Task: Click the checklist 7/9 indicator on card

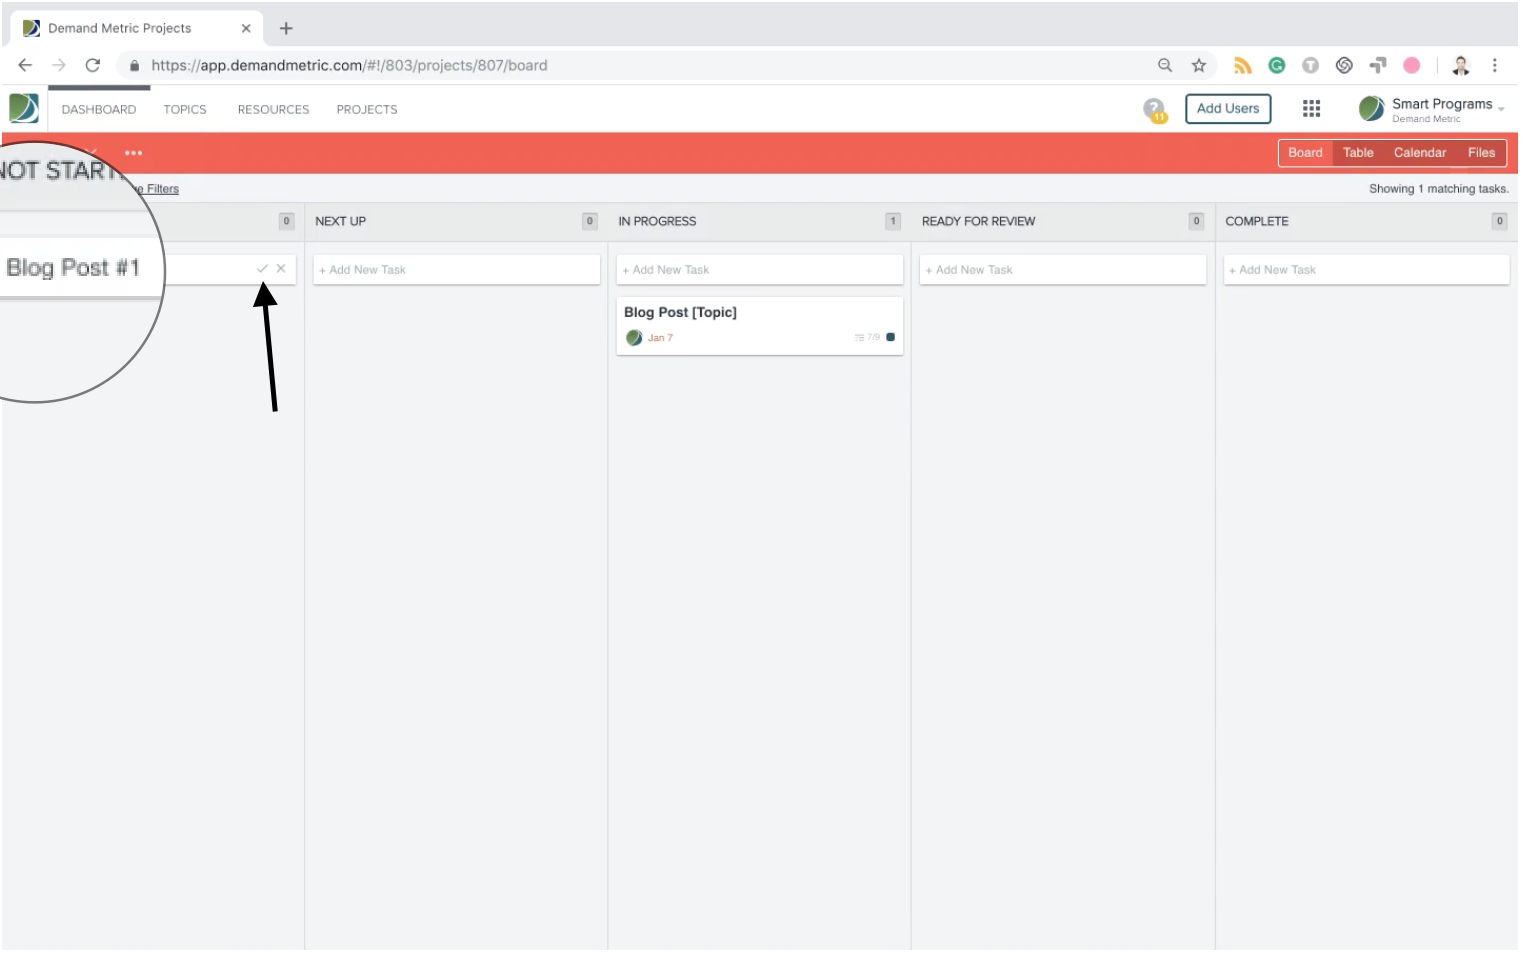Action: click(867, 338)
